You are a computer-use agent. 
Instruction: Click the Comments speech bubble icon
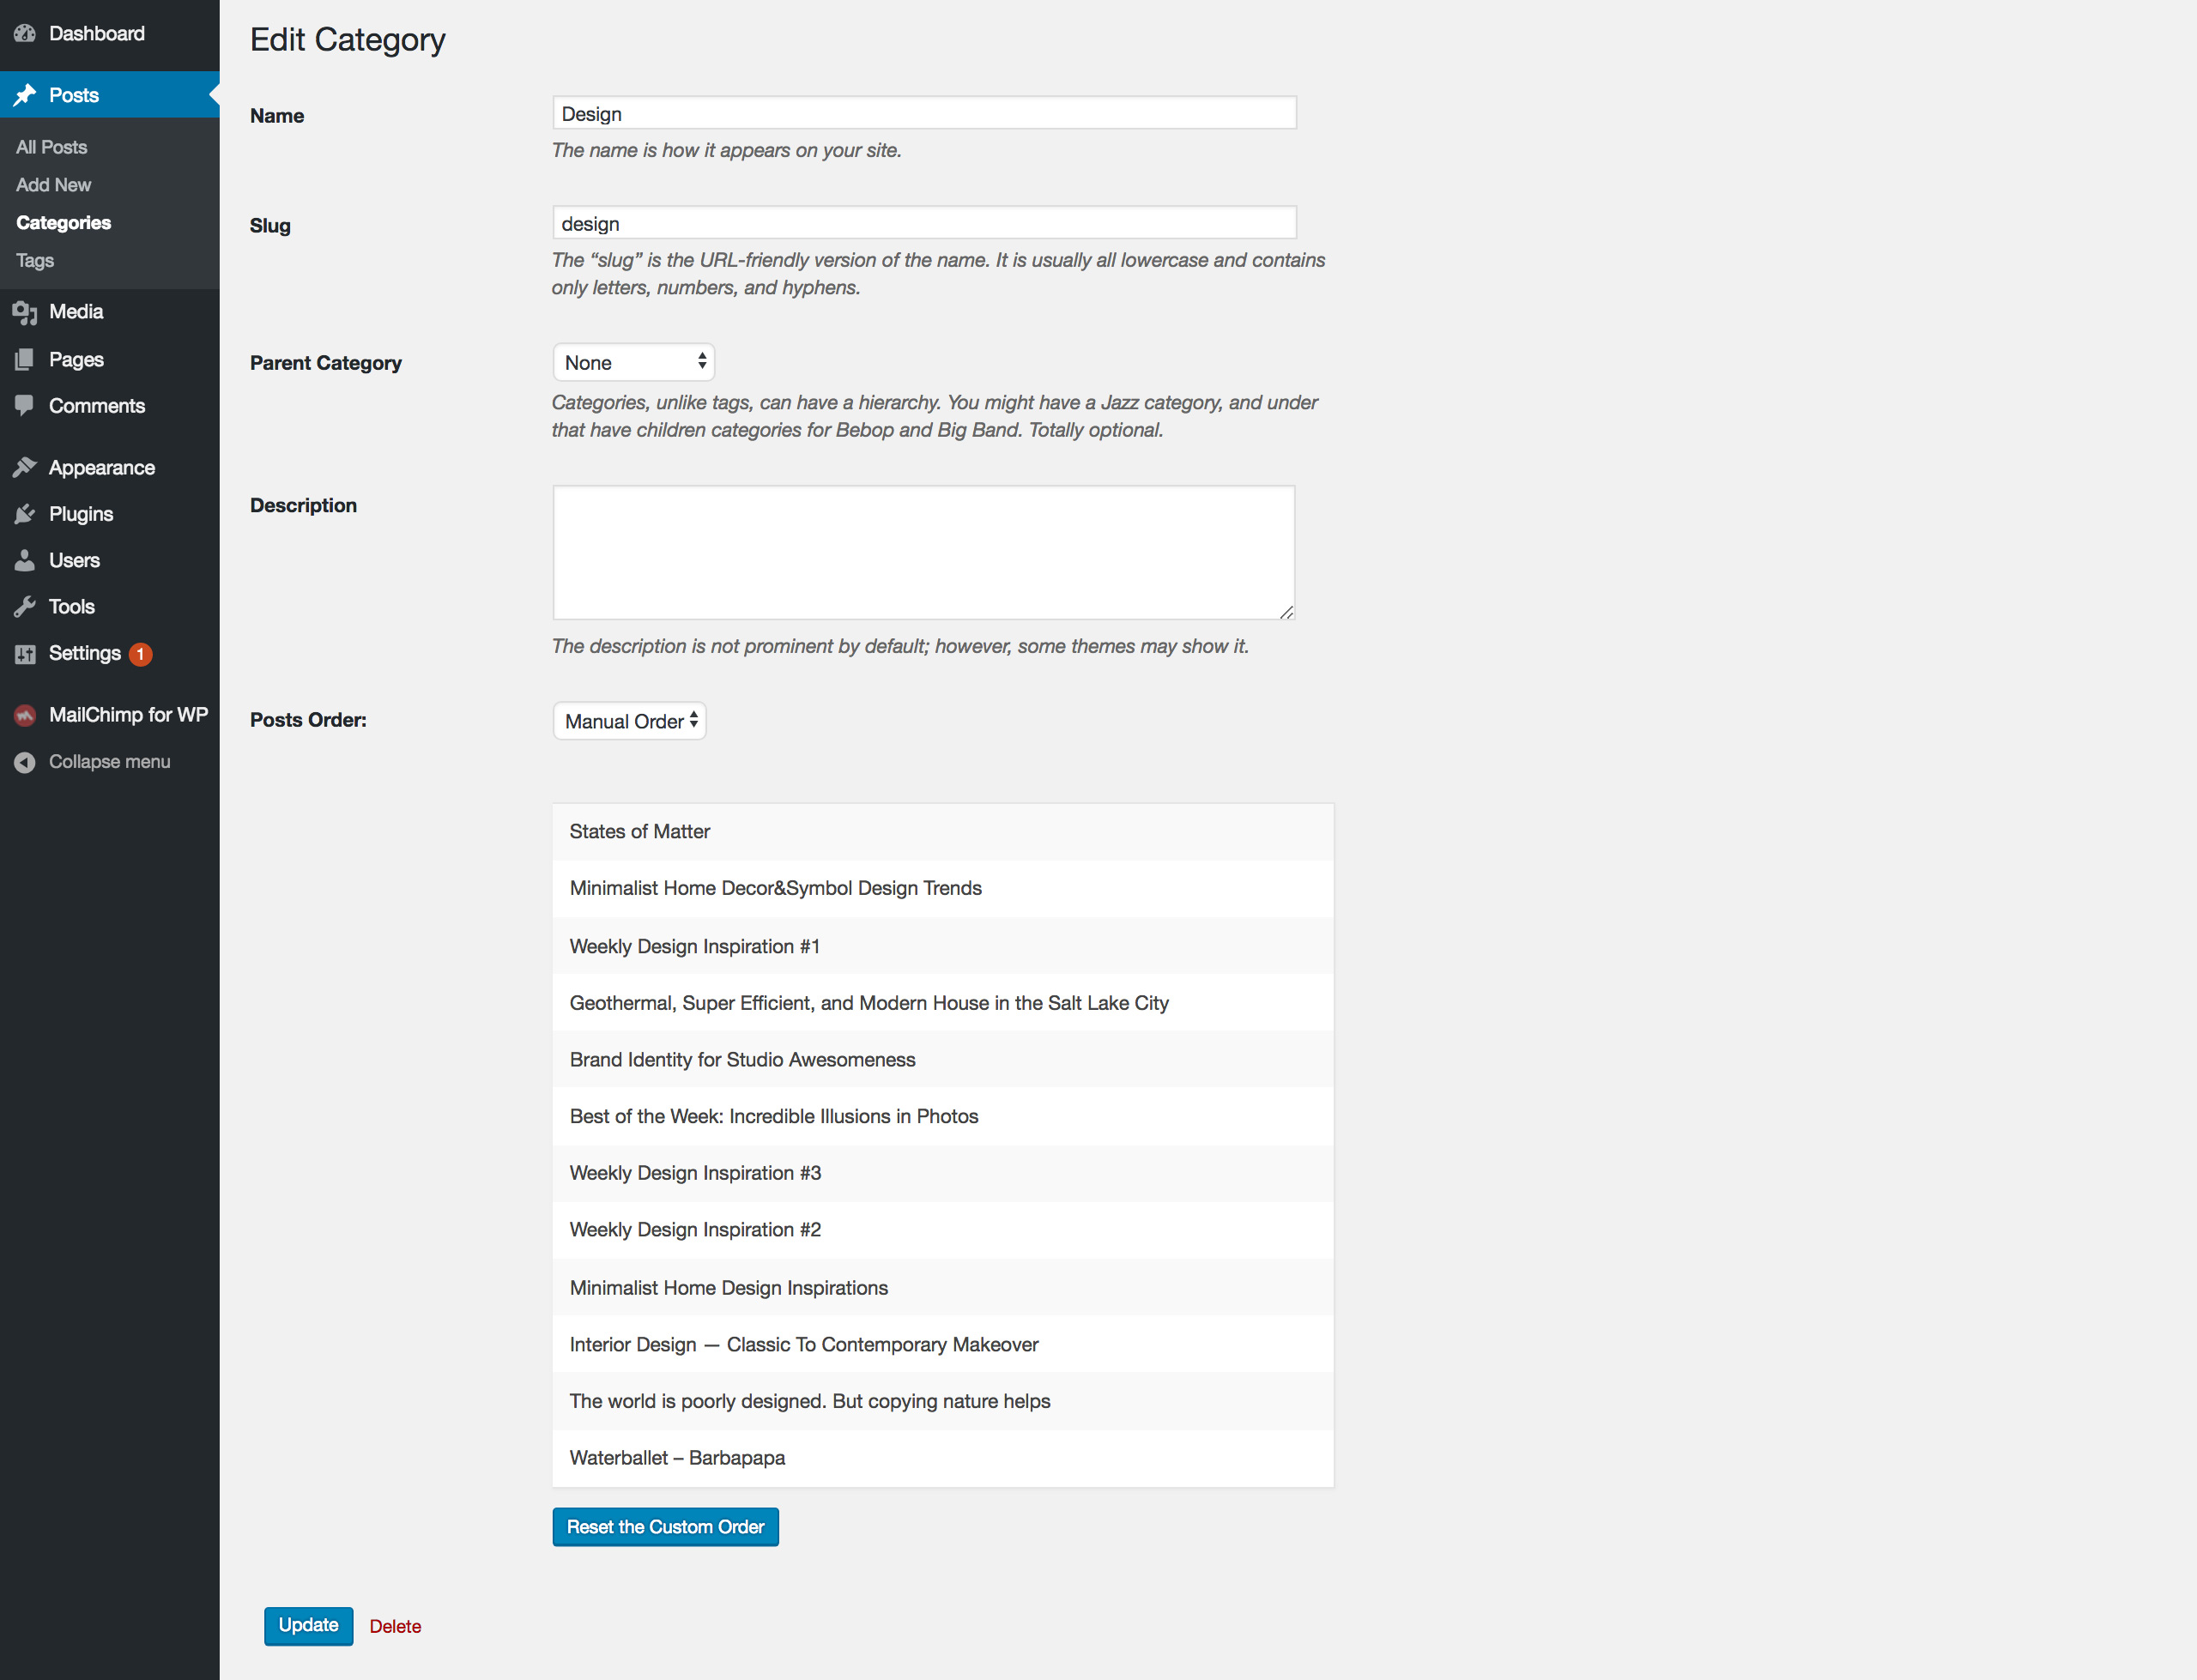pyautogui.click(x=25, y=406)
